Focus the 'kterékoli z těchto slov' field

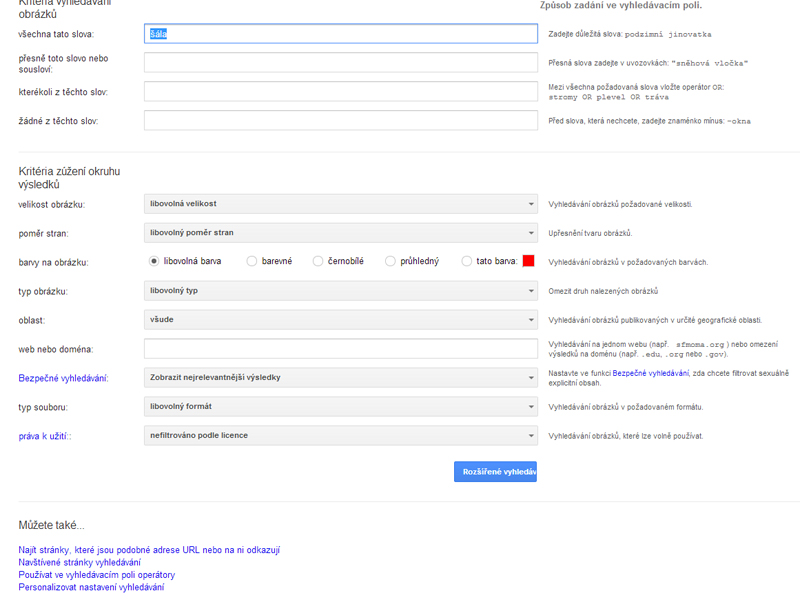tap(341, 92)
